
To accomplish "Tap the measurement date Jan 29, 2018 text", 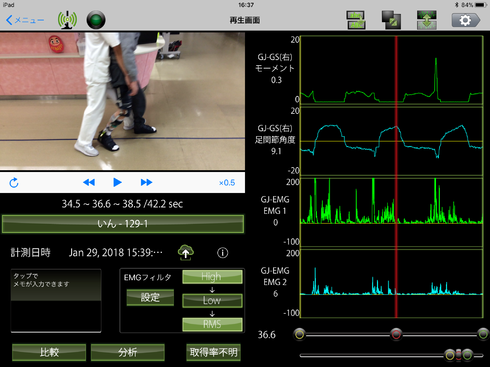I will (116, 253).
